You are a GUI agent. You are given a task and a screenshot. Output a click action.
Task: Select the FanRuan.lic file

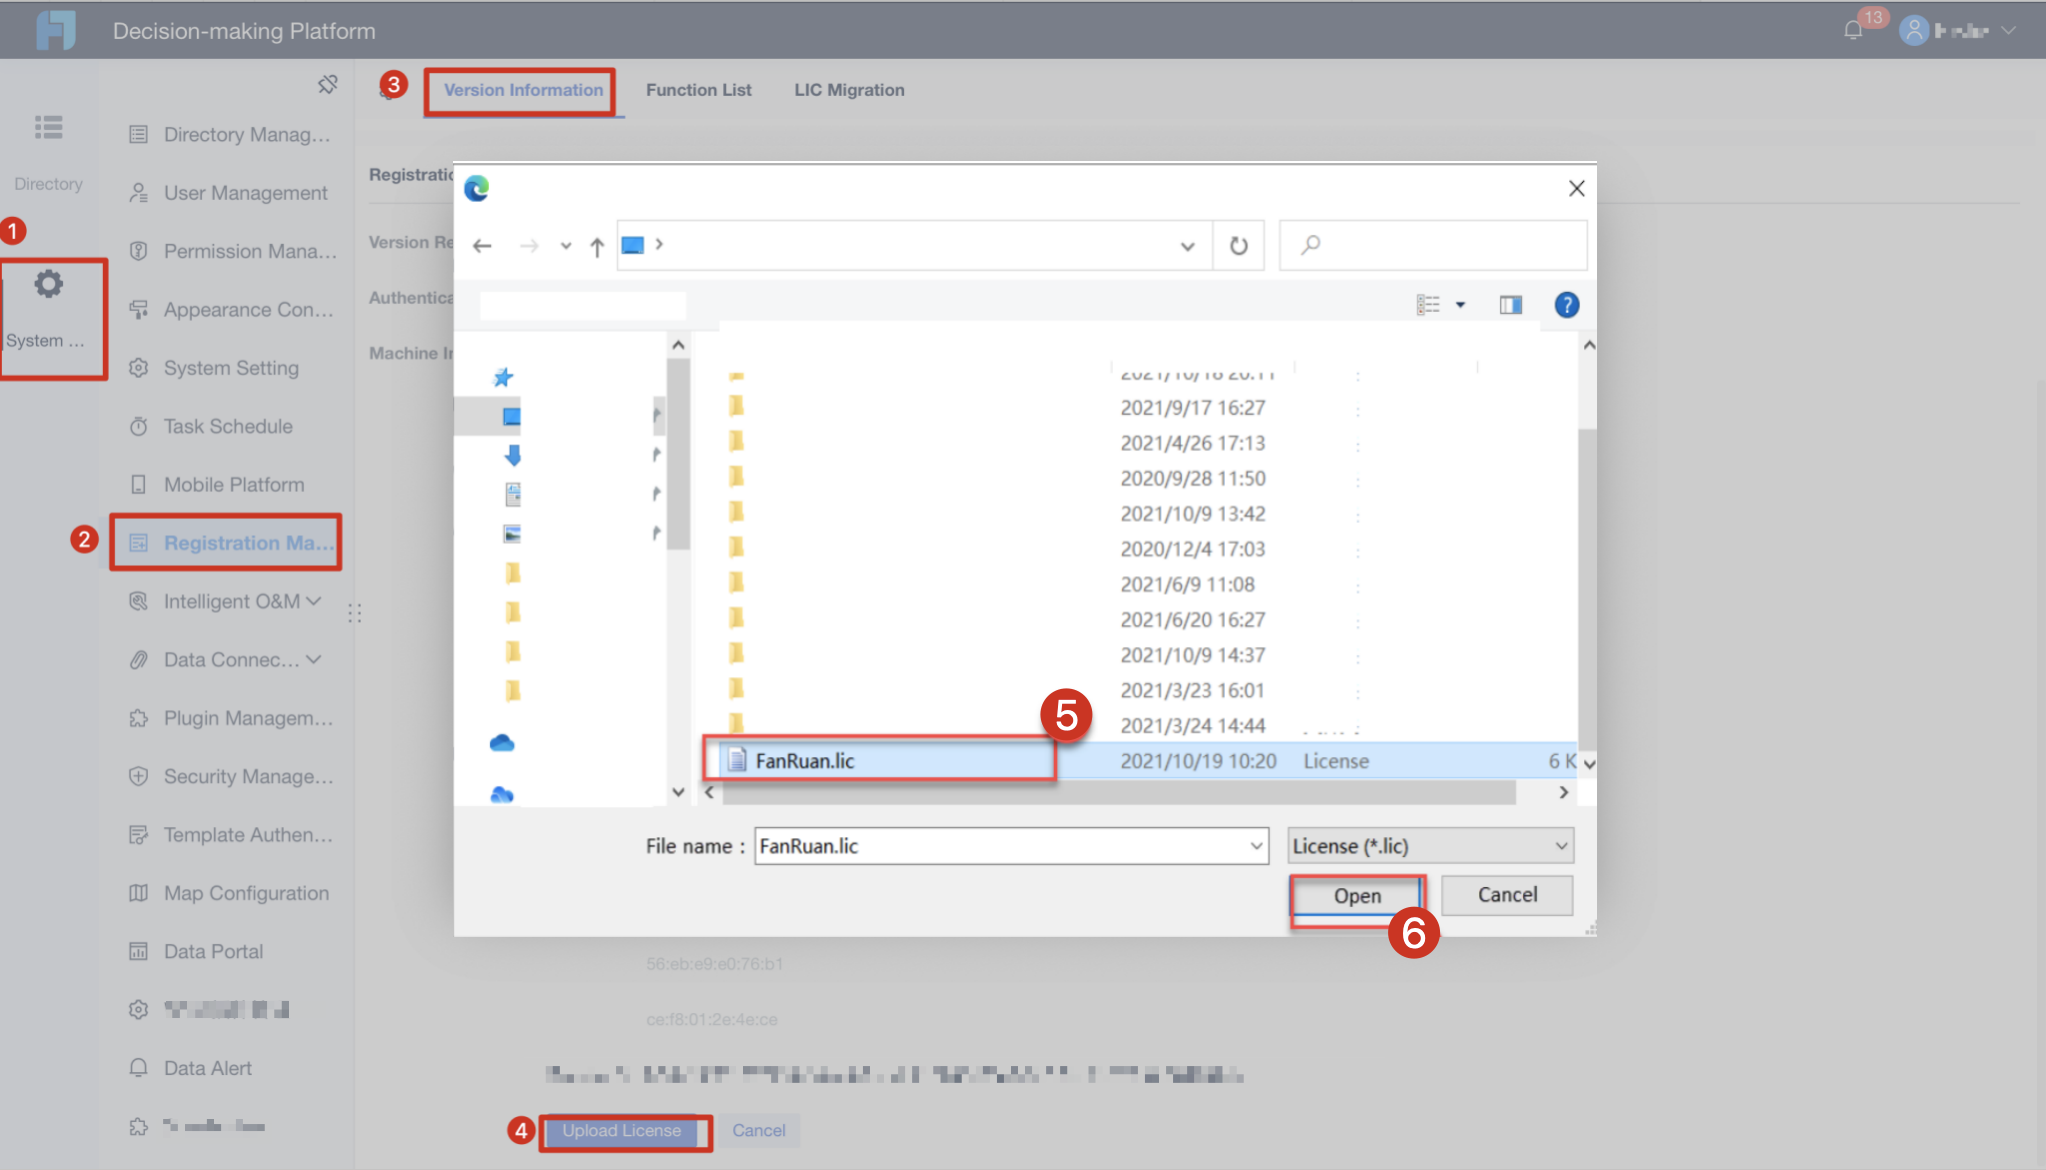(x=804, y=761)
